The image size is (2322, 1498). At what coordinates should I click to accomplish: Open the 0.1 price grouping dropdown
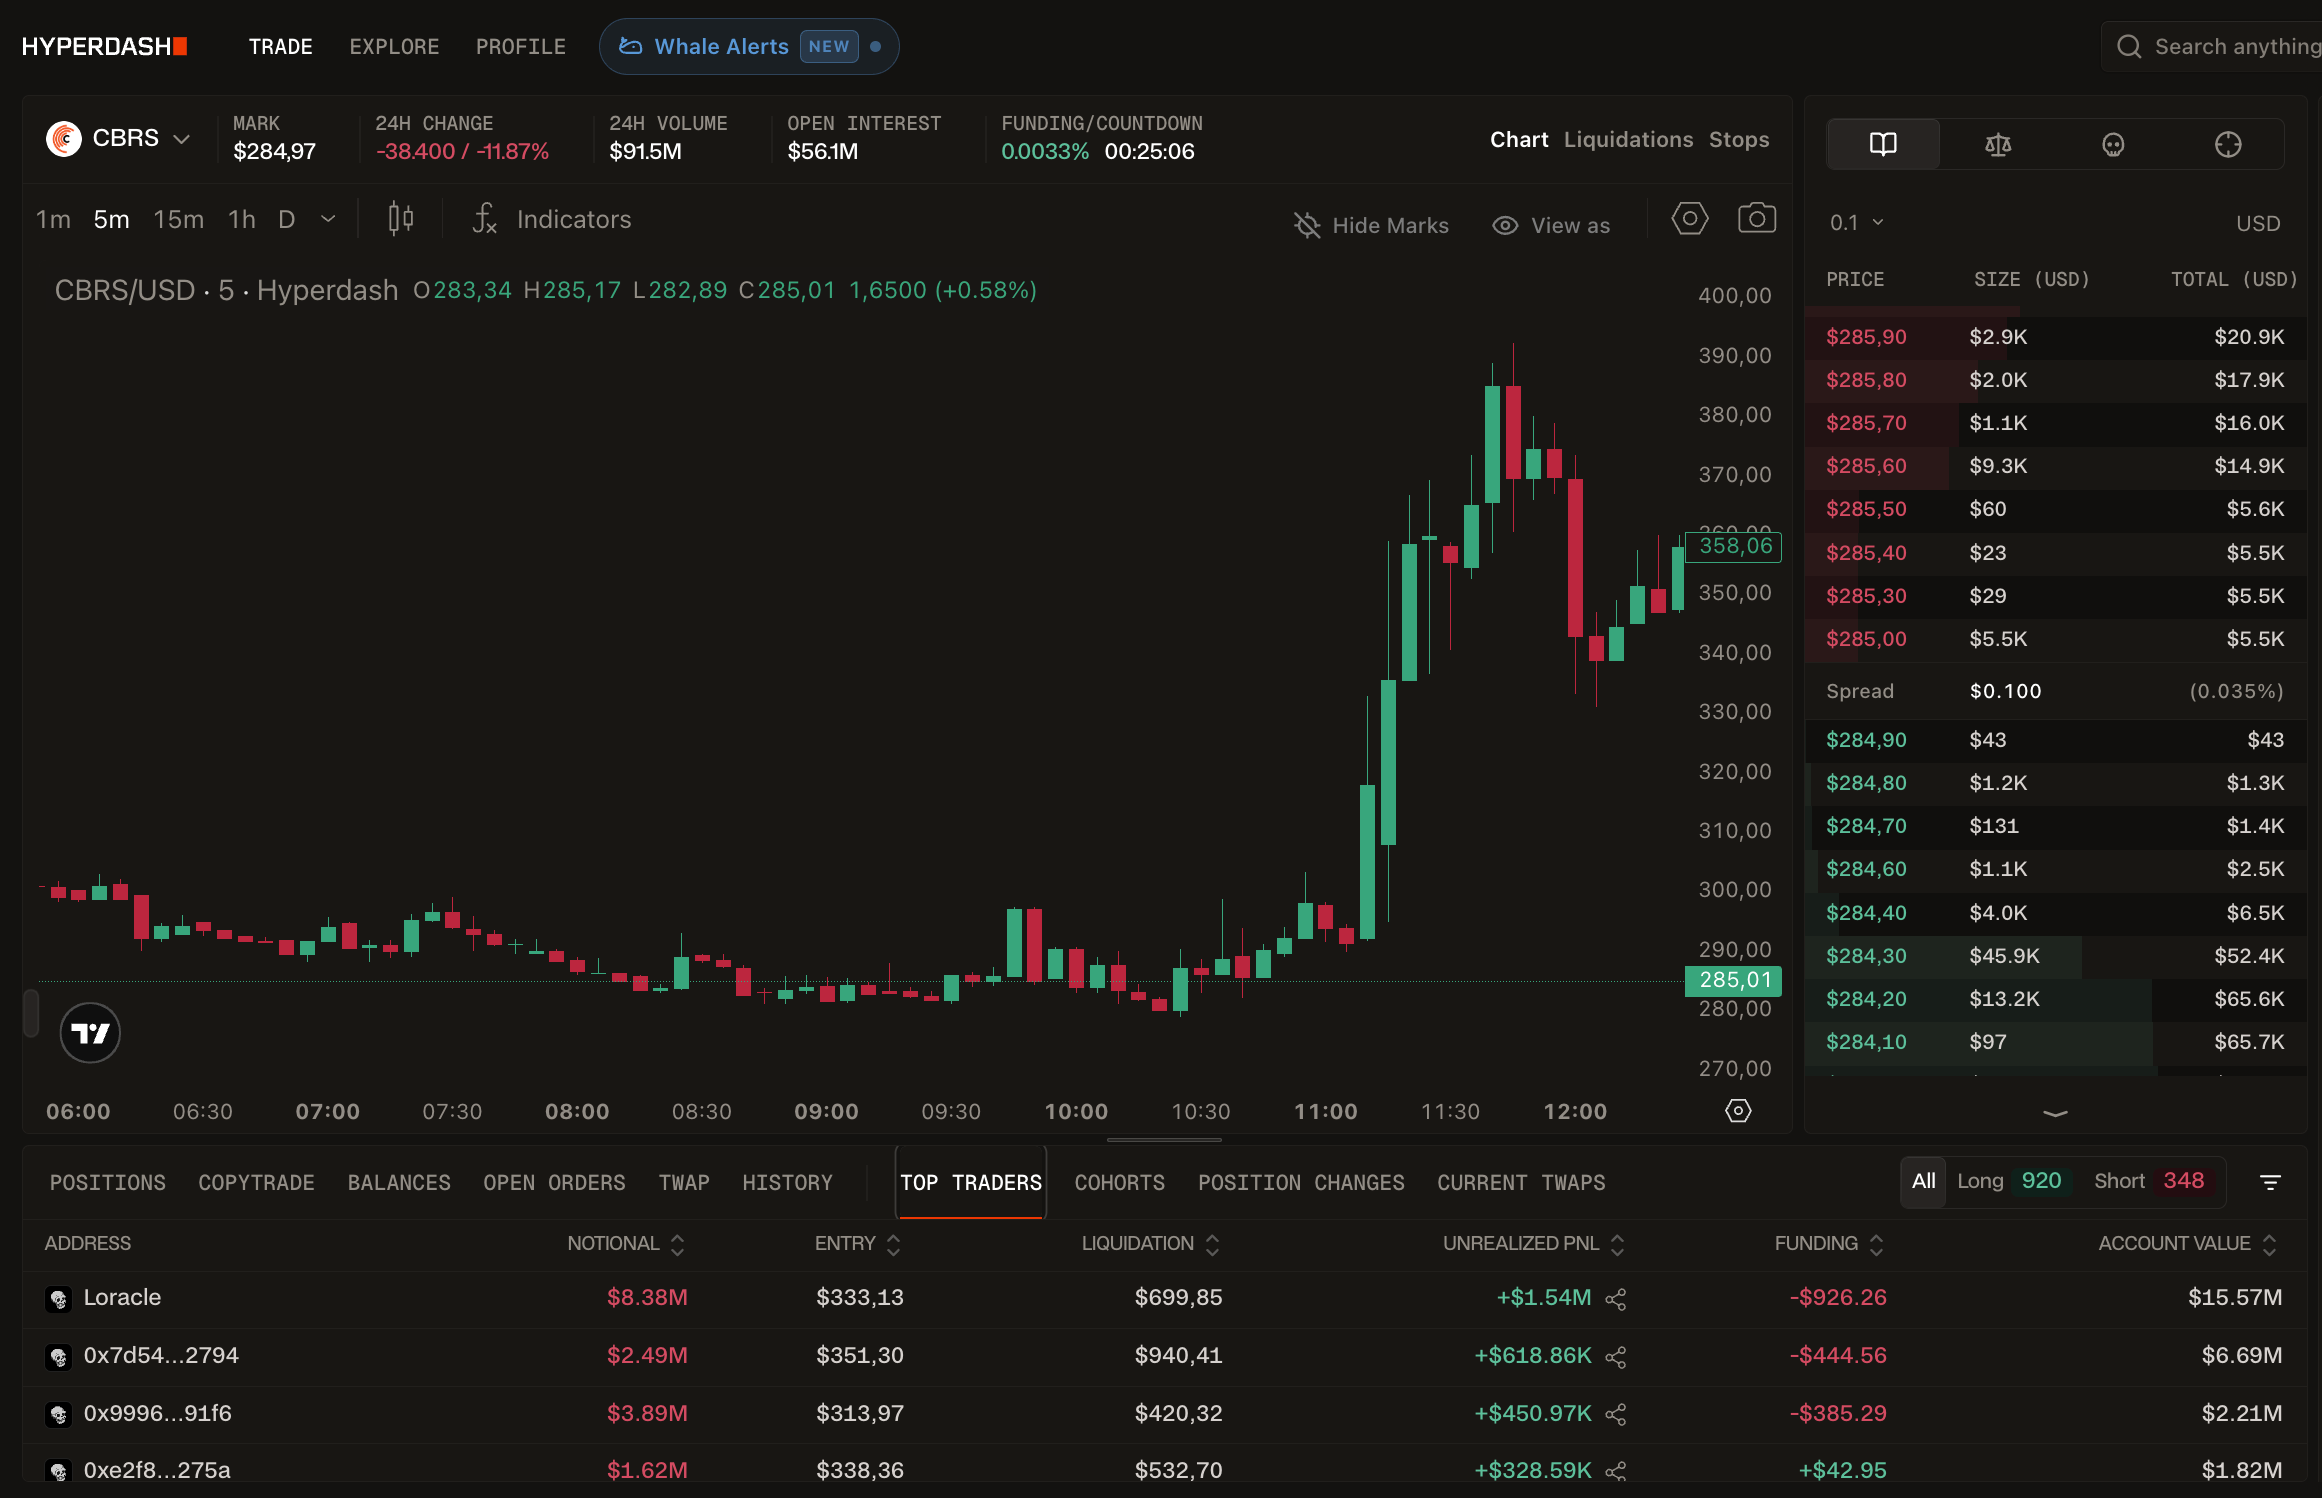pyautogui.click(x=1856, y=222)
